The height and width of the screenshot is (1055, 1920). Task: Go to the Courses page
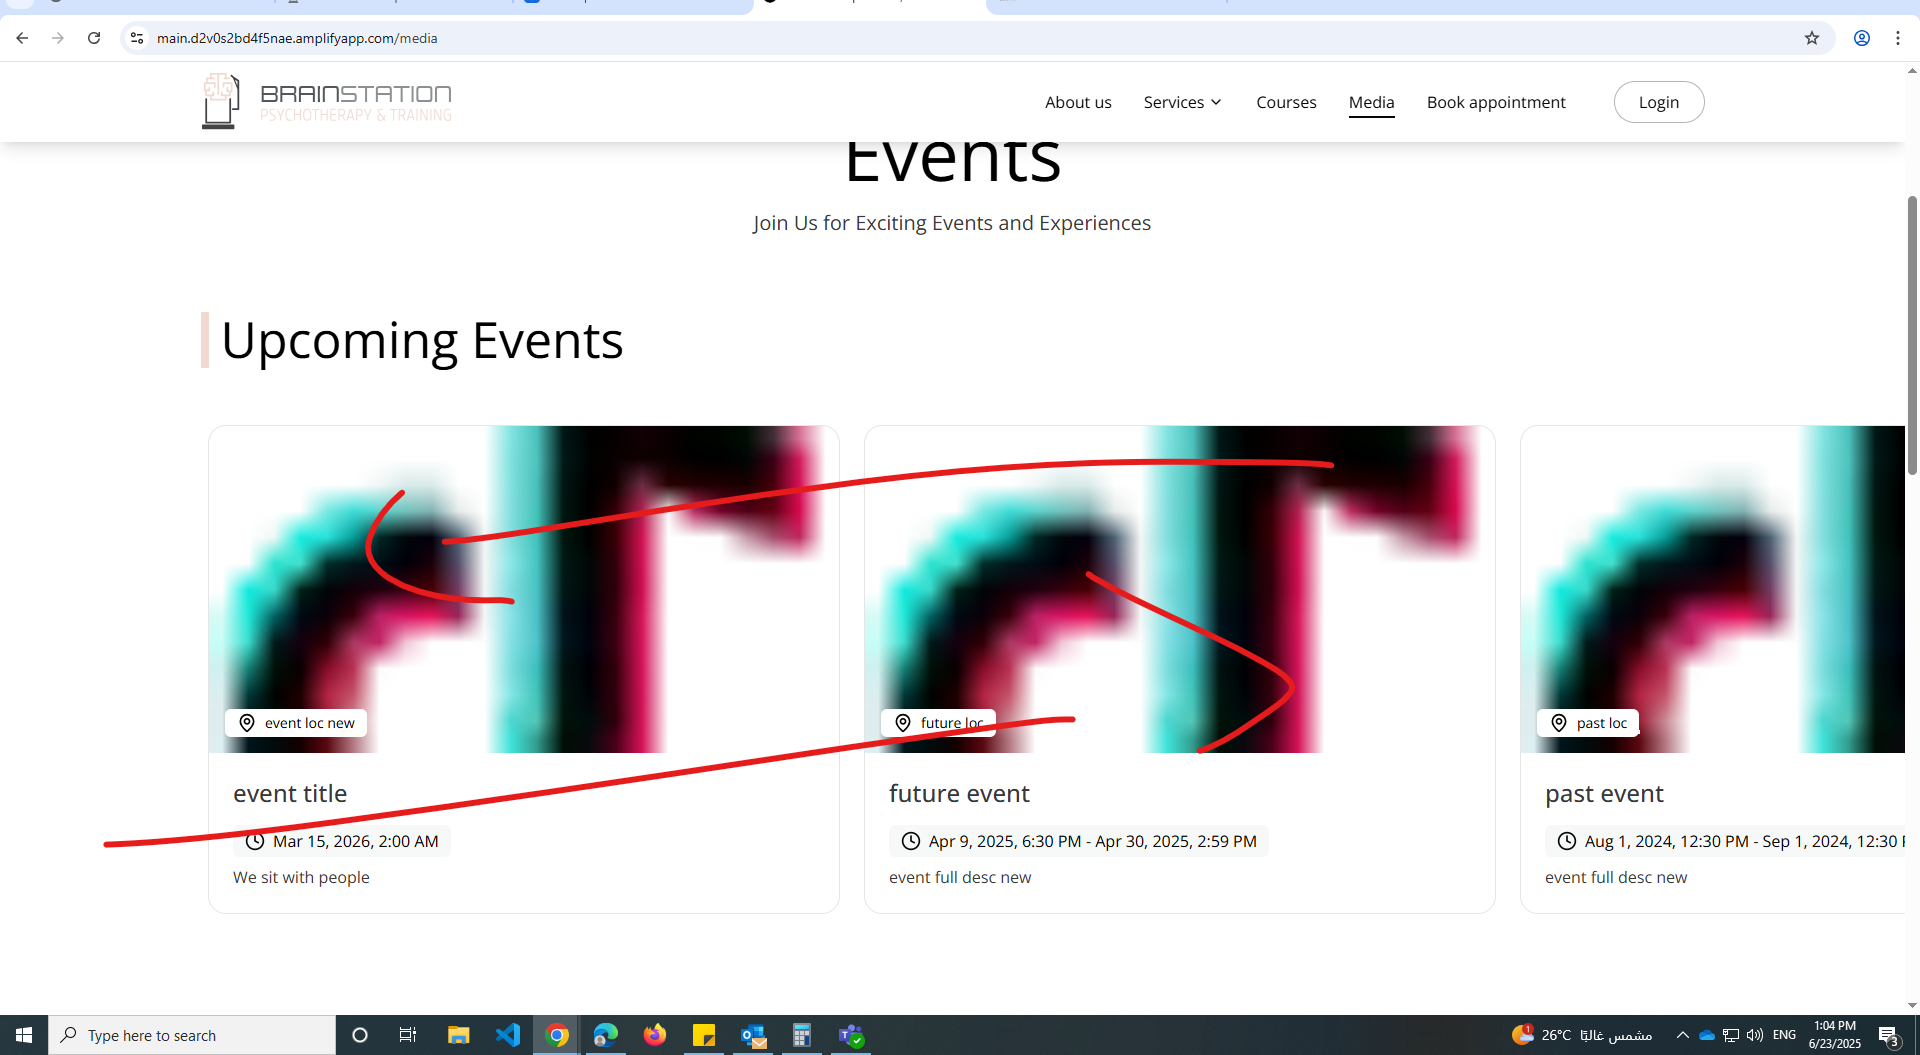click(x=1286, y=102)
